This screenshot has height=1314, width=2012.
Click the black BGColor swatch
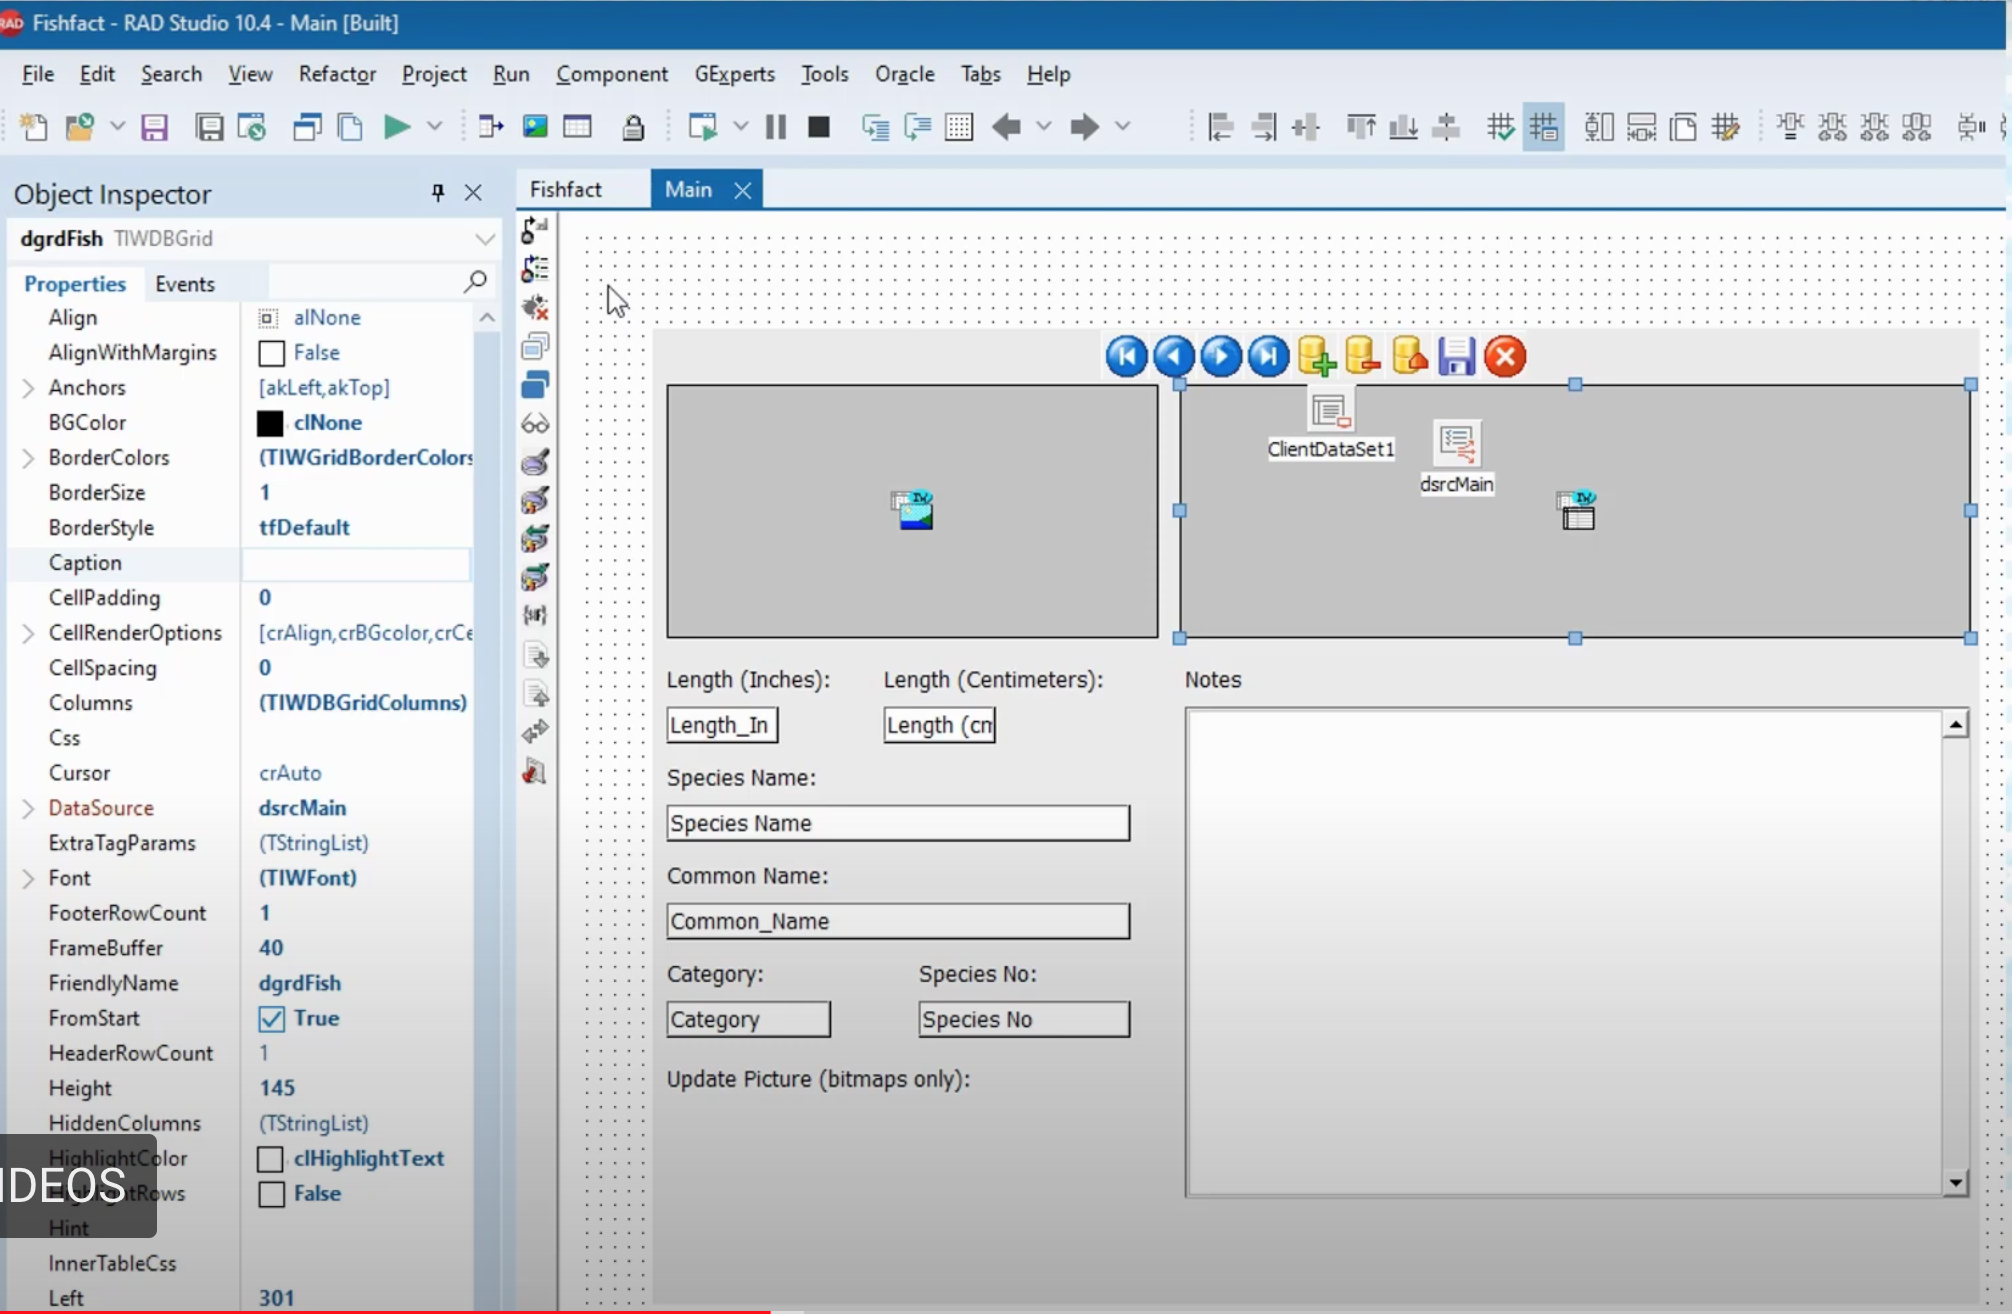point(270,423)
